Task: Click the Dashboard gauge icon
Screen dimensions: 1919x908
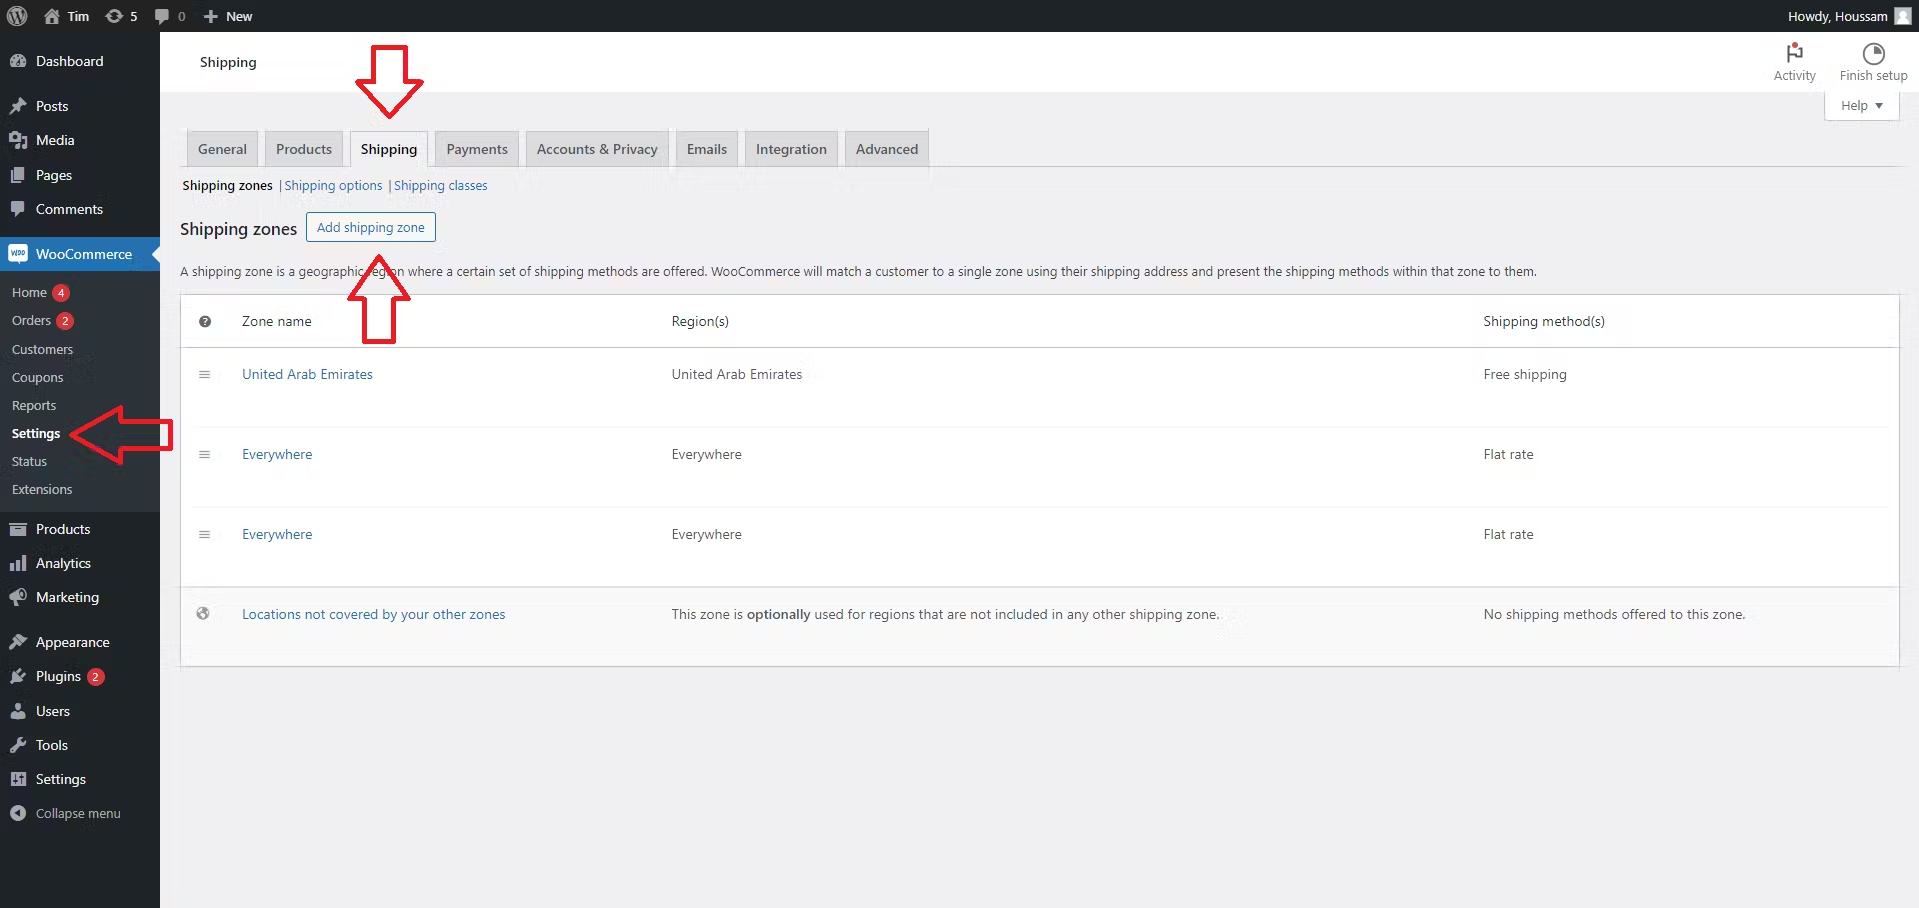Action: pyautogui.click(x=18, y=61)
